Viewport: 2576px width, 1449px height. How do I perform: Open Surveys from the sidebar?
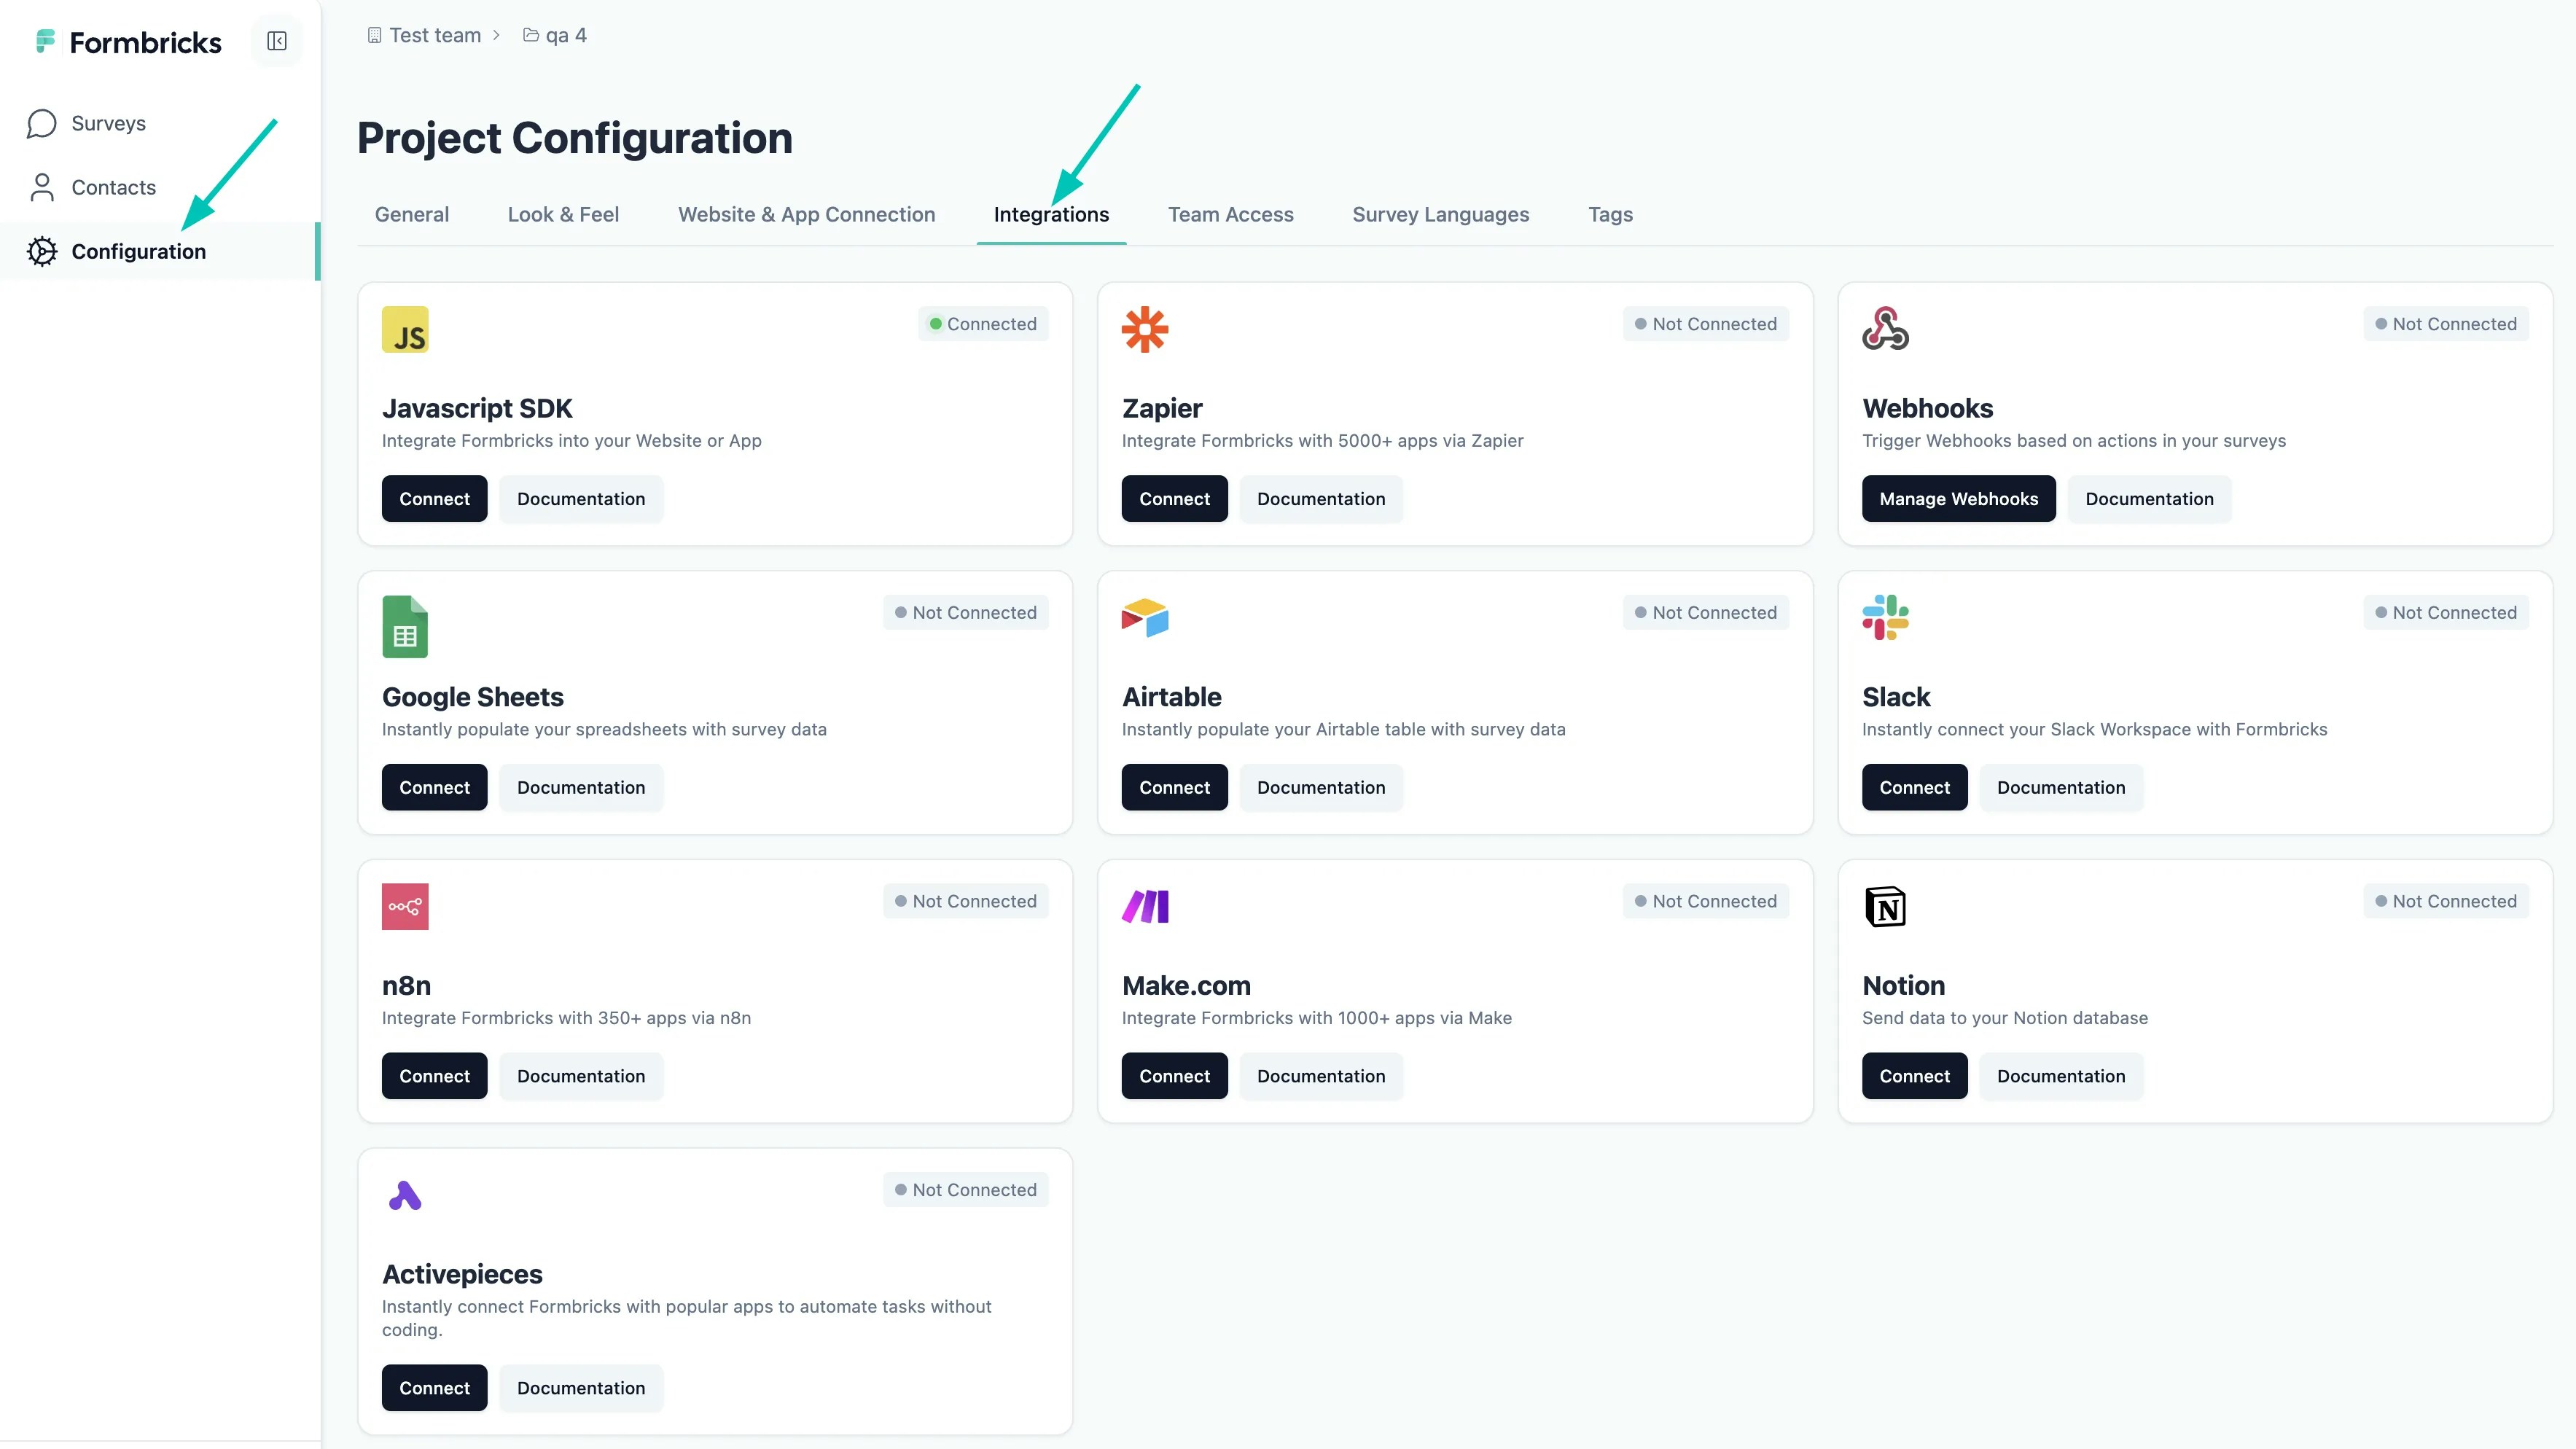107,123
